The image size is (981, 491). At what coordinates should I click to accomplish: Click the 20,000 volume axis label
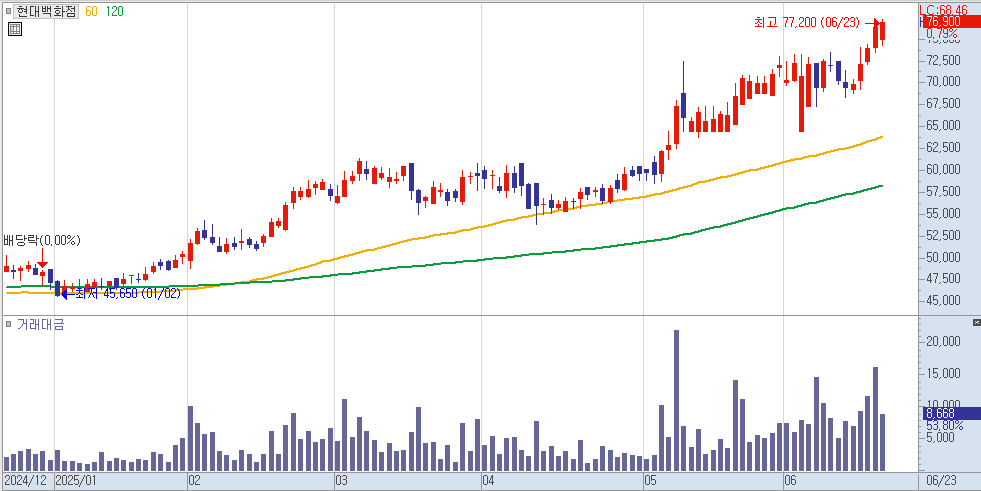(x=943, y=342)
